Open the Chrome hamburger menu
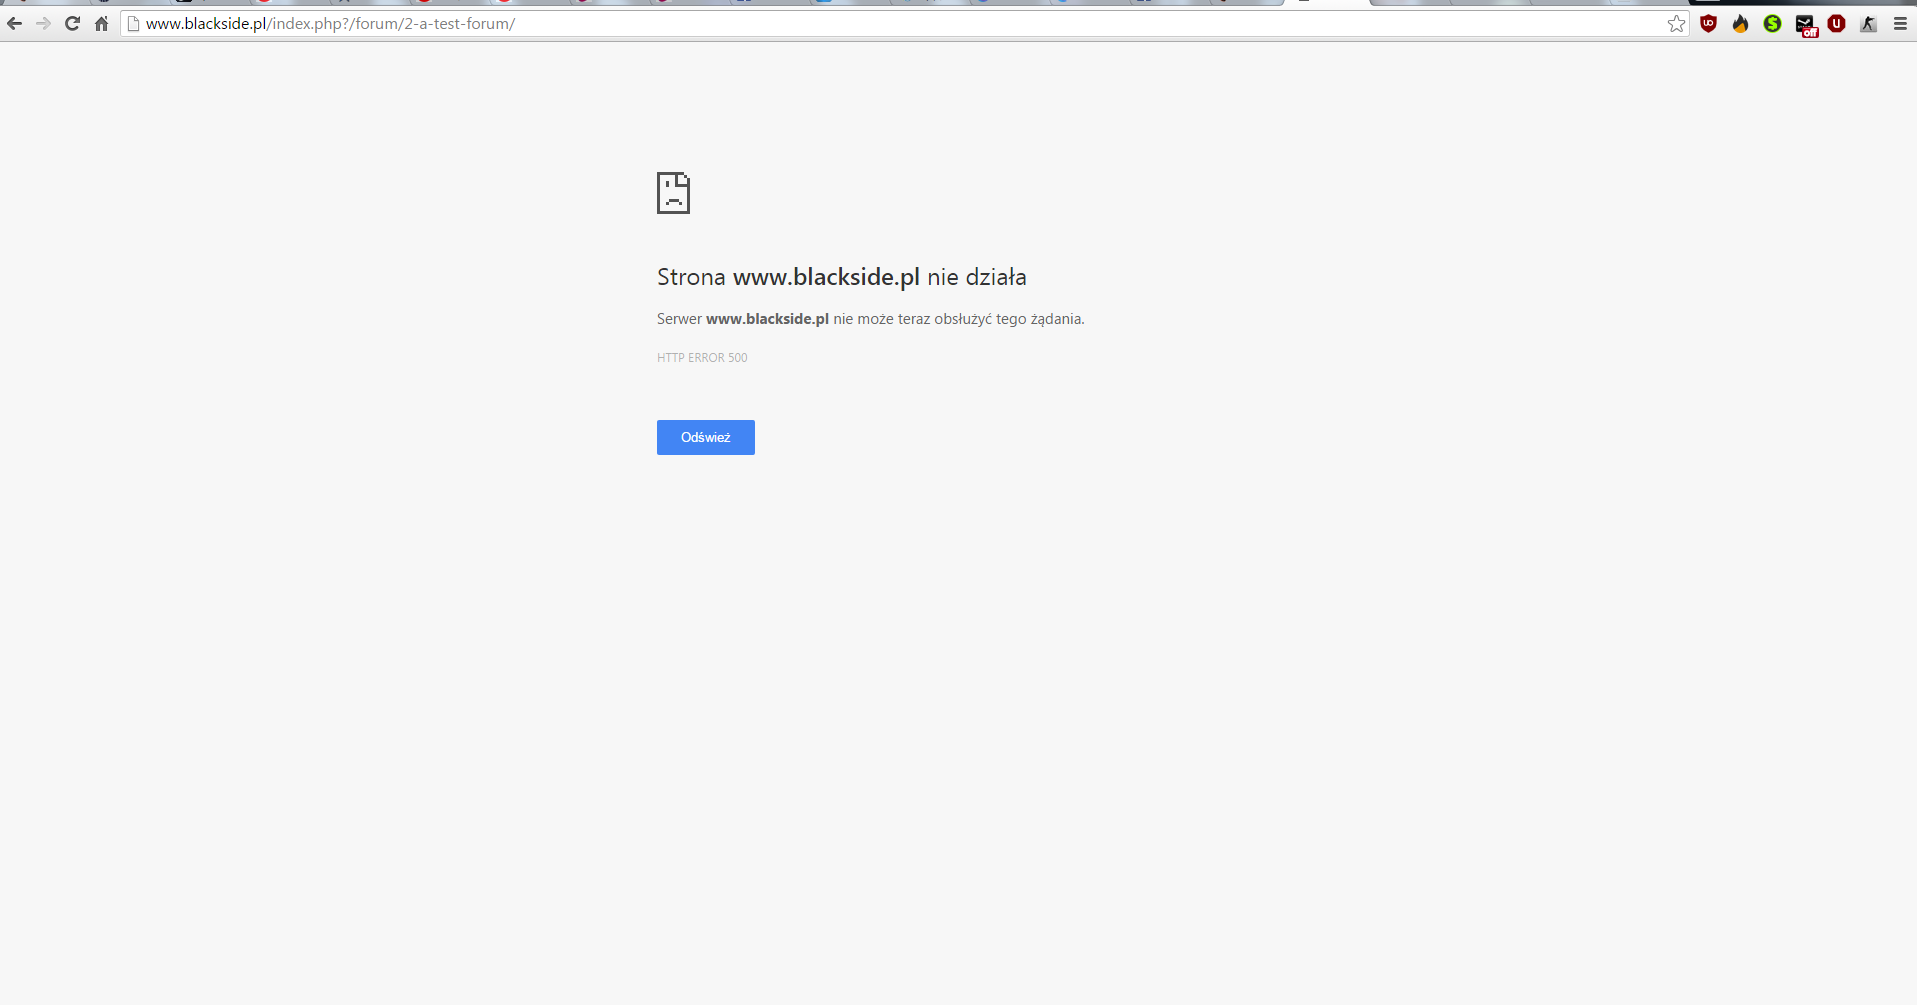1917x1005 pixels. 1900,24
